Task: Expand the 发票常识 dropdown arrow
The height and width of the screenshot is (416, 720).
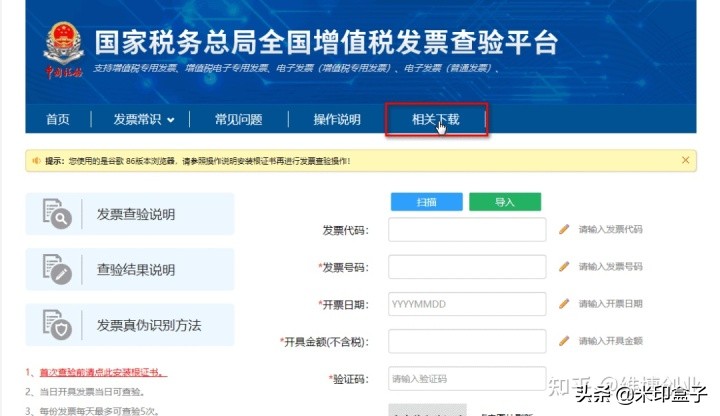Action: pos(171,120)
